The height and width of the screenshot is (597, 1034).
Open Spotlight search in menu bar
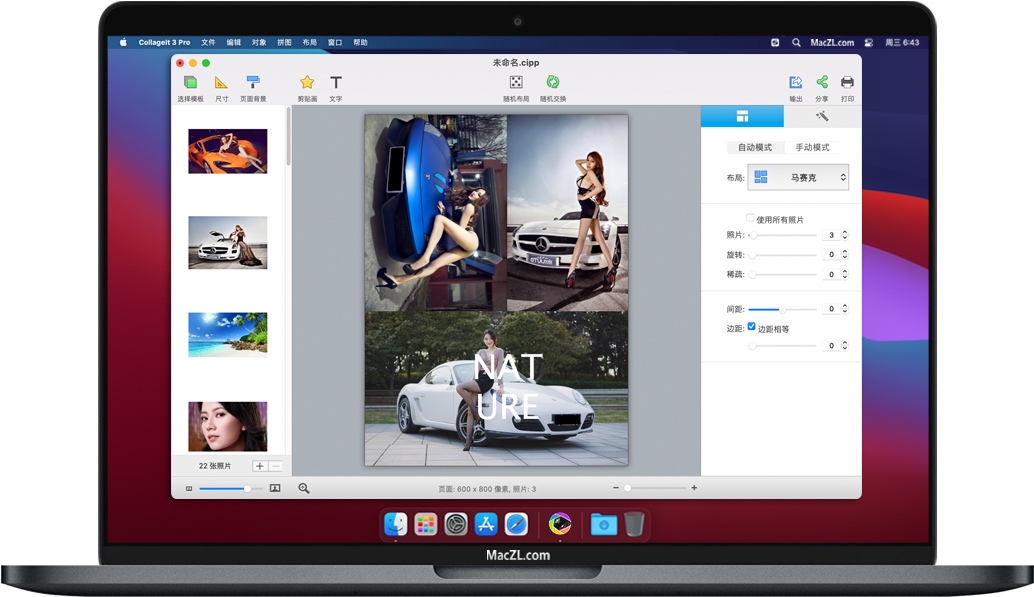[796, 42]
